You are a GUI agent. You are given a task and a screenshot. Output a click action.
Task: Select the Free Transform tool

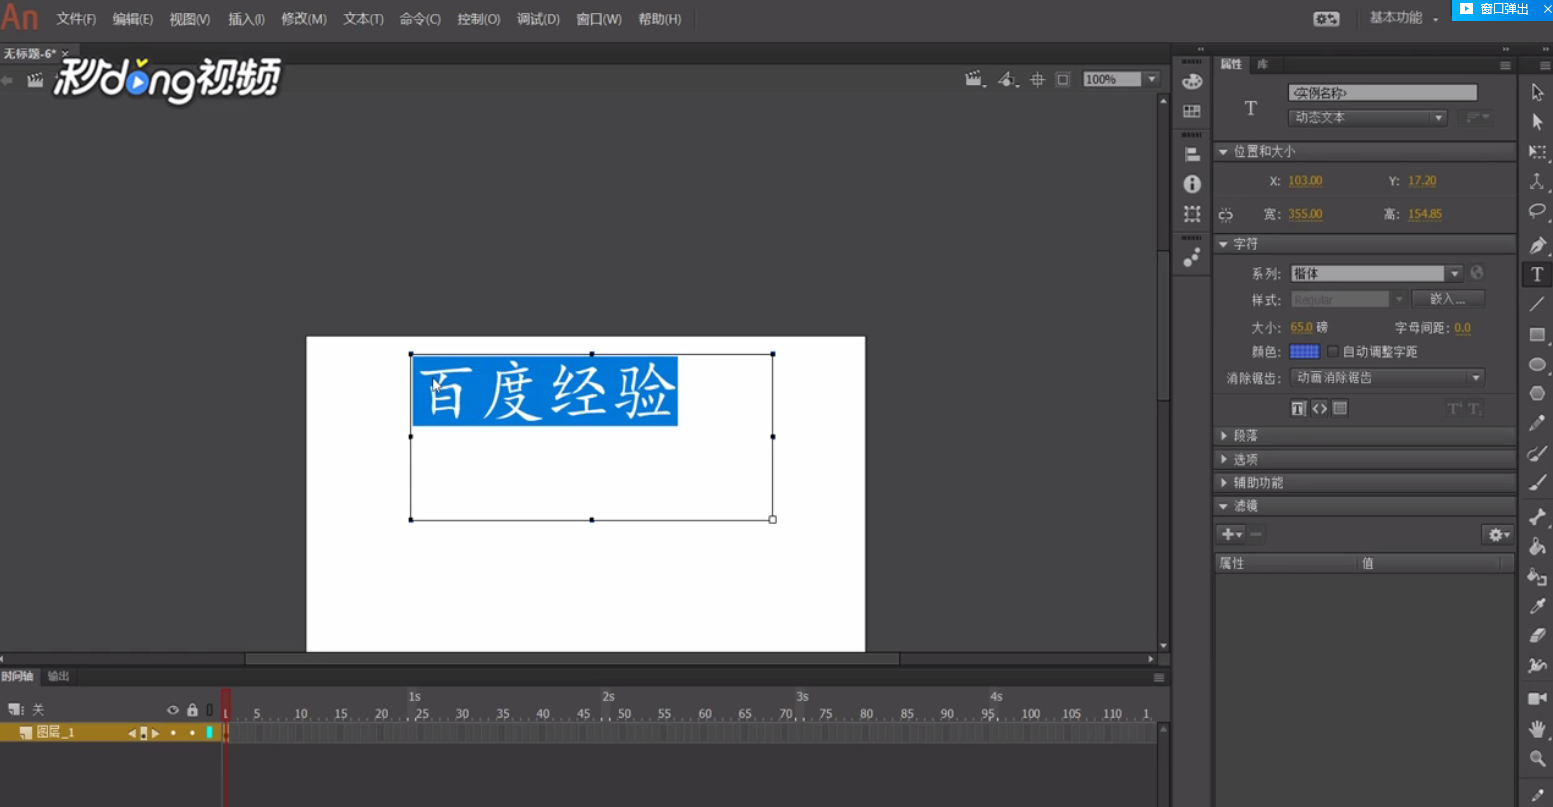1537,152
